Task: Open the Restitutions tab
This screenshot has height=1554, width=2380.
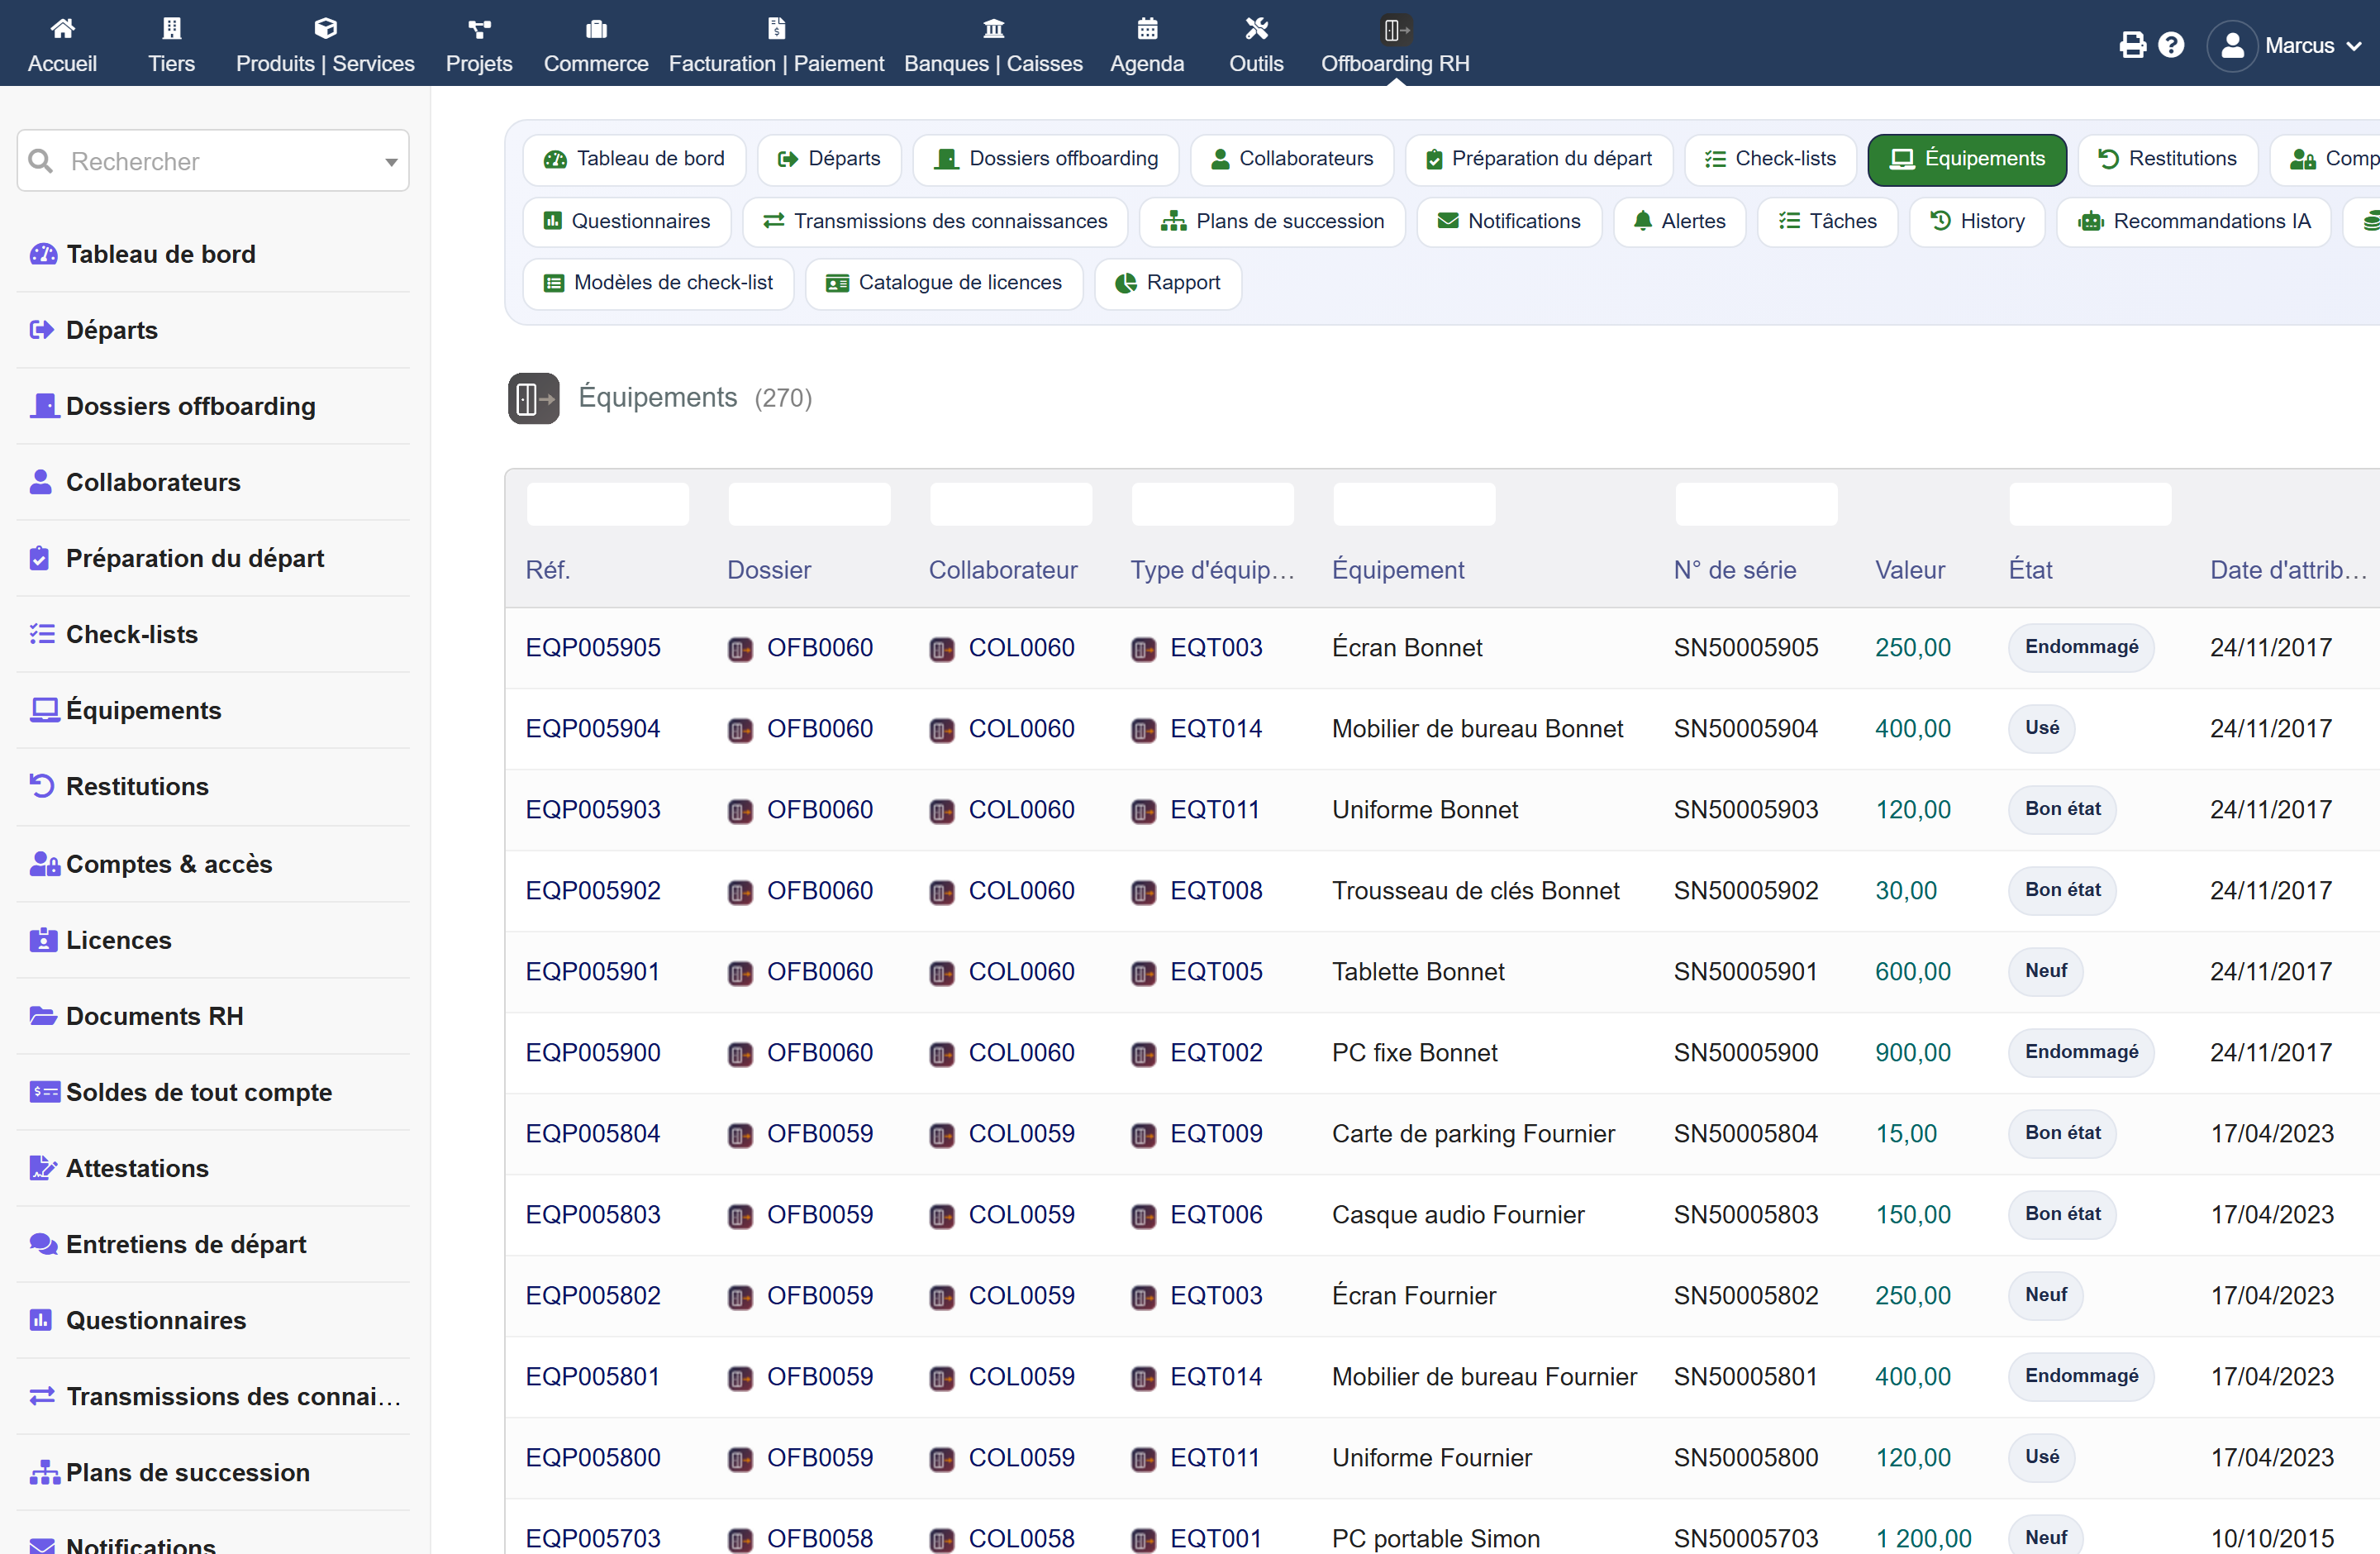Action: pyautogui.click(x=2168, y=159)
